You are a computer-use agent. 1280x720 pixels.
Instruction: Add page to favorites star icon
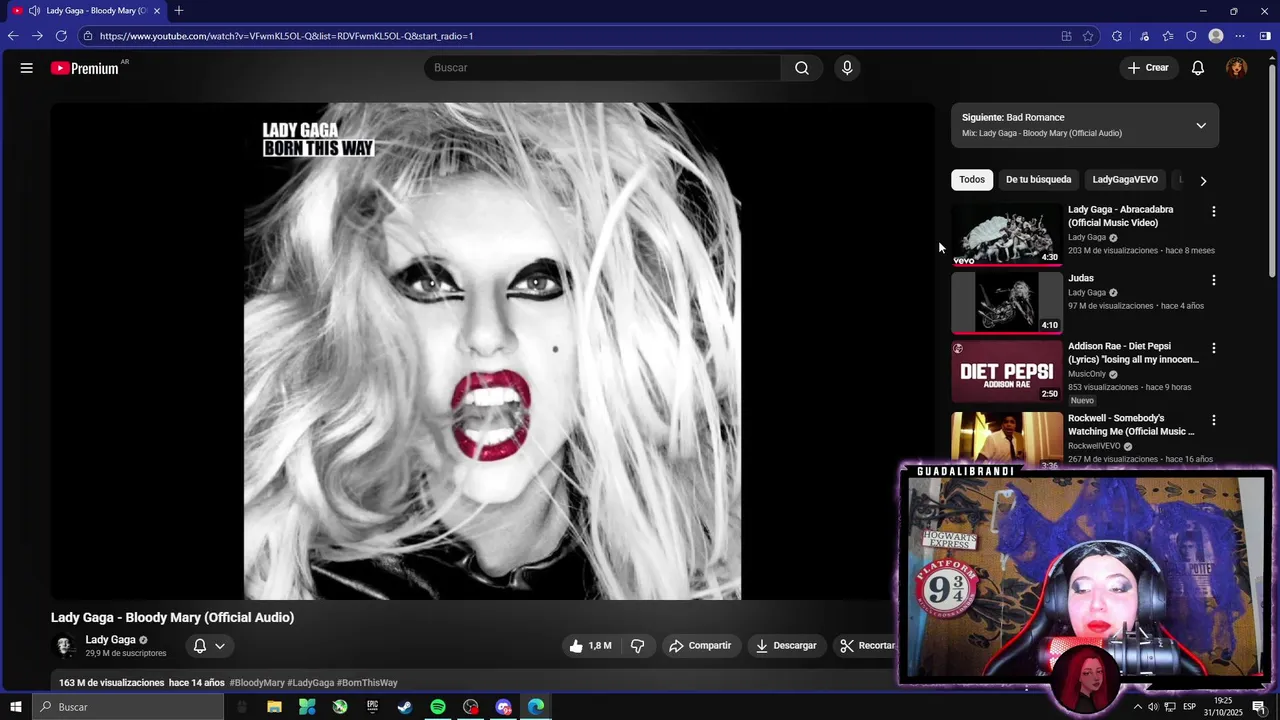point(1088,36)
